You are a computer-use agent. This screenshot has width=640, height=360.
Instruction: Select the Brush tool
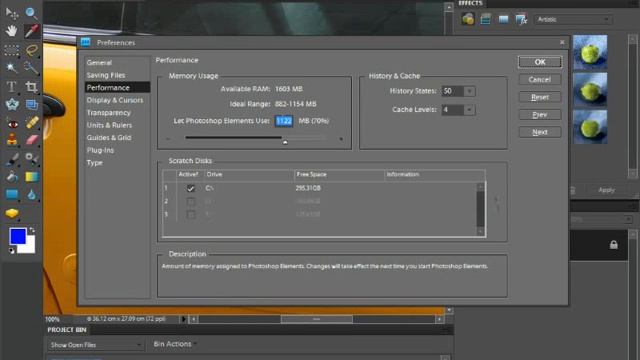tap(12, 158)
